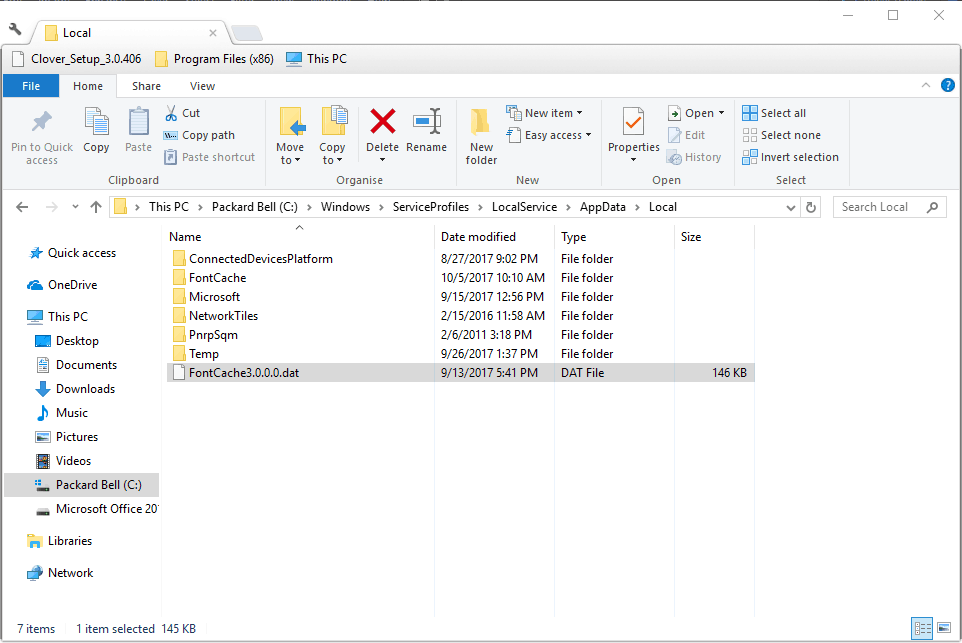The image size is (962, 643).
Task: Switch to details view layout
Action: (x=922, y=629)
